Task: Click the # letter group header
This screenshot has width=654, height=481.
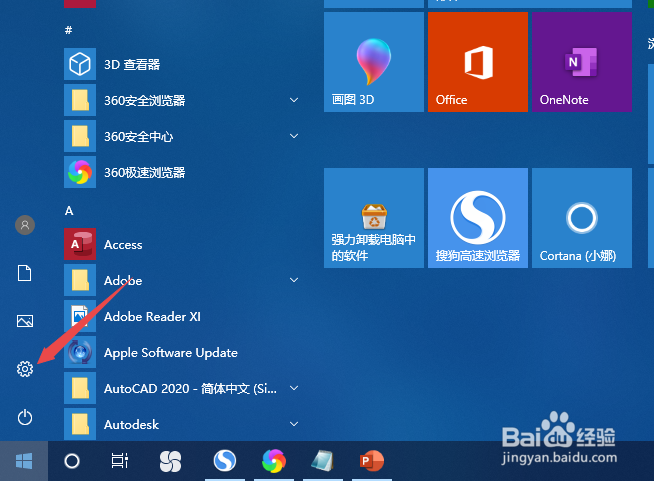Action: point(69,30)
